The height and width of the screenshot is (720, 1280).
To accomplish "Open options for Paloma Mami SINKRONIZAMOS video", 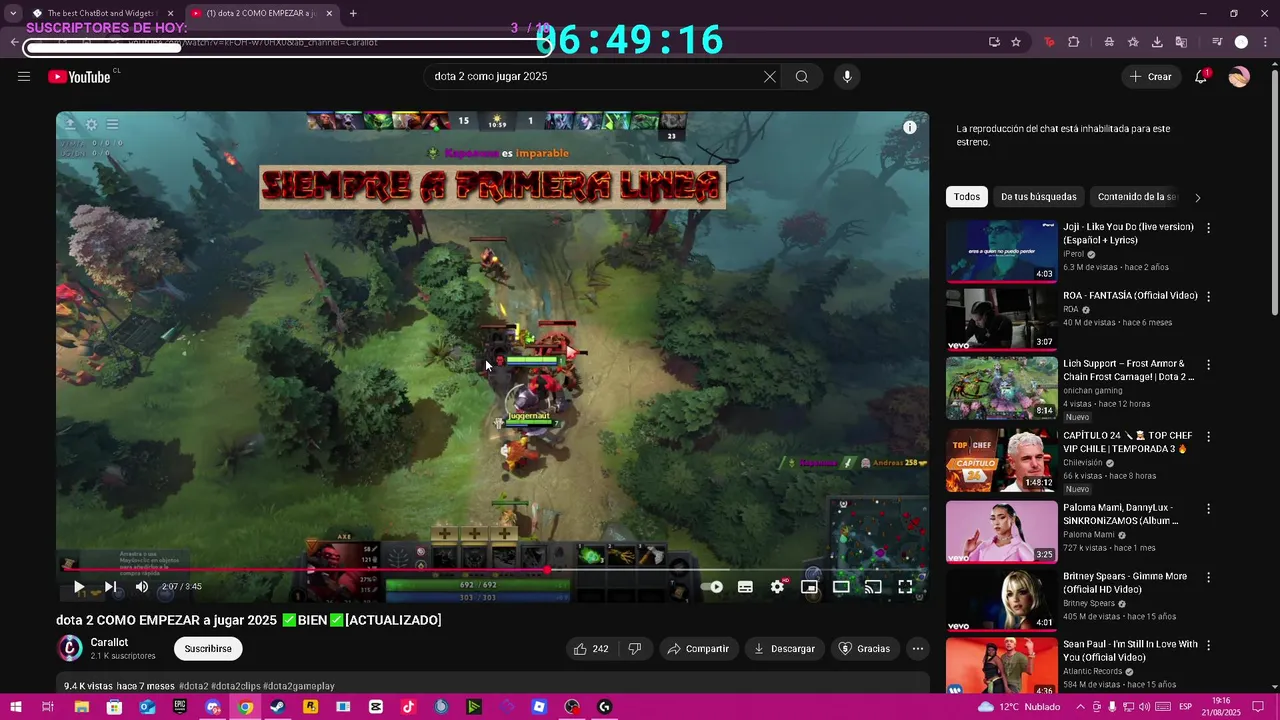I will [1208, 509].
